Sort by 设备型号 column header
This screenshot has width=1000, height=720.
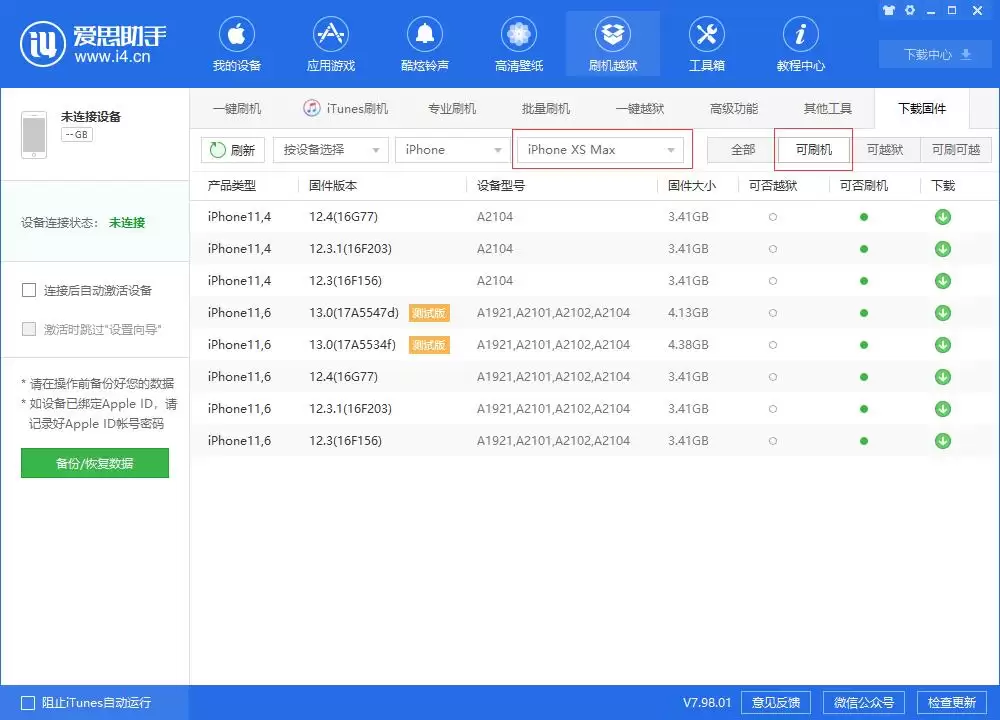pyautogui.click(x=501, y=186)
